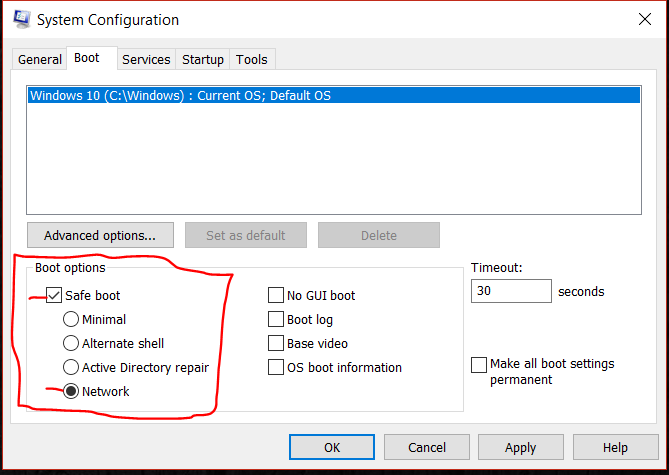Uncheck the Safe boot checkbox

[x=54, y=296]
